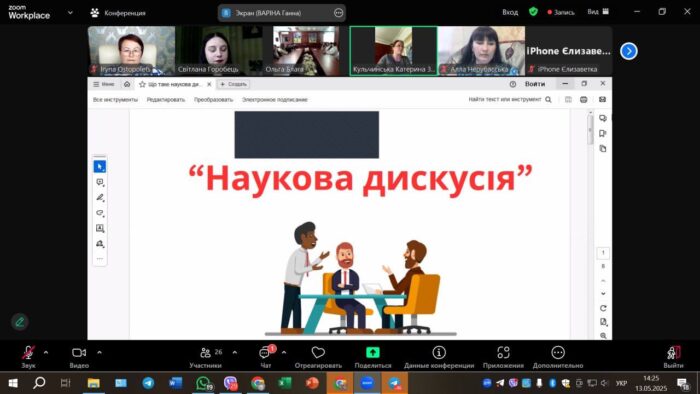Select Кульчицька Катерина video thumbnail
Image resolution: width=700 pixels, height=394 pixels.
coord(393,50)
